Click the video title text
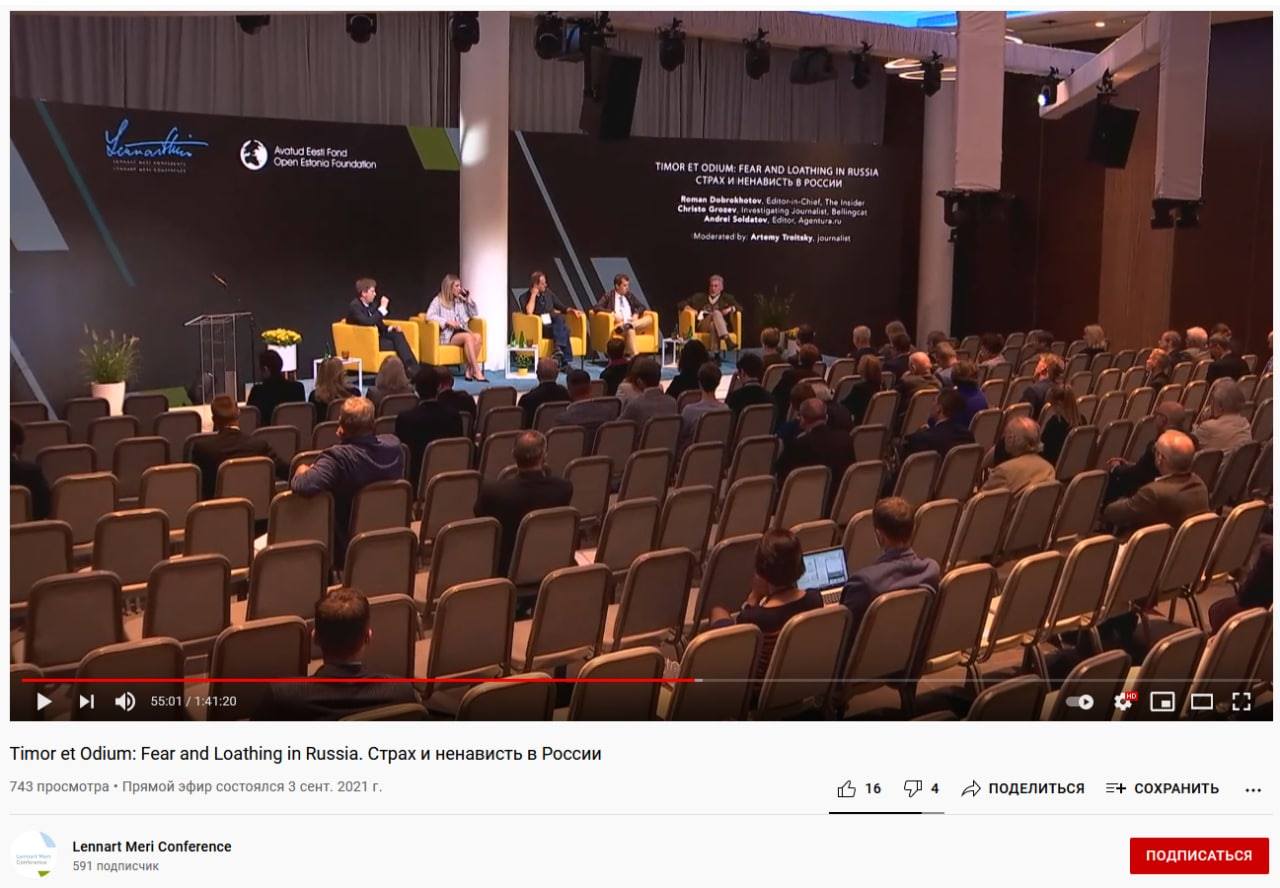The width and height of the screenshot is (1280, 888). 306,753
